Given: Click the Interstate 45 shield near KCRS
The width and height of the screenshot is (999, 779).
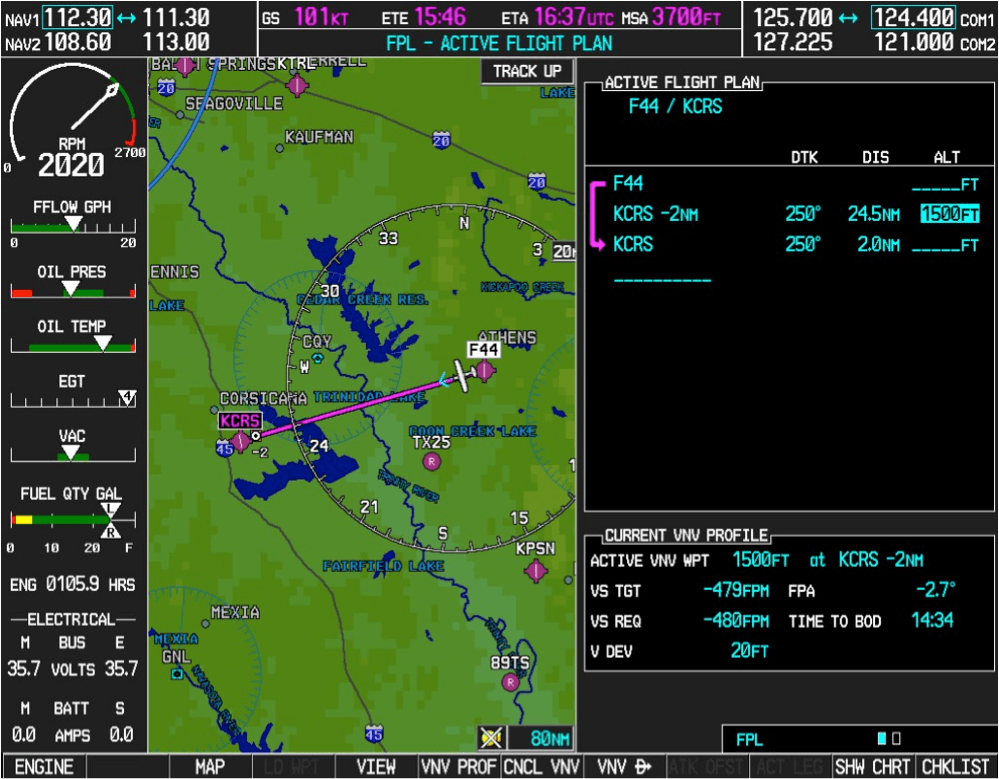Looking at the screenshot, I should point(224,448).
